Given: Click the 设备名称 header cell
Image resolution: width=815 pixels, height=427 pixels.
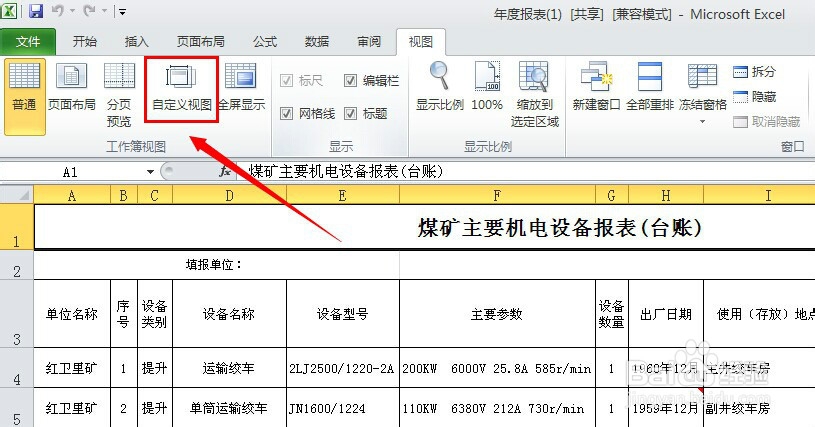Looking at the screenshot, I should point(229,314).
